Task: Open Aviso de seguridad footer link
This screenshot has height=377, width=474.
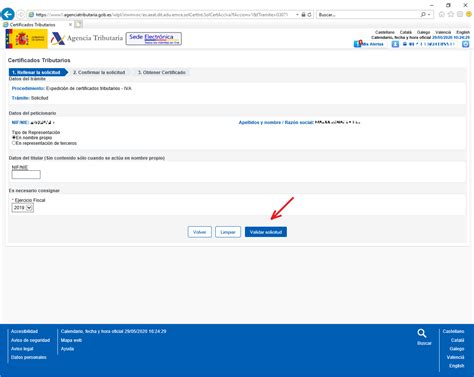Action: [x=30, y=340]
